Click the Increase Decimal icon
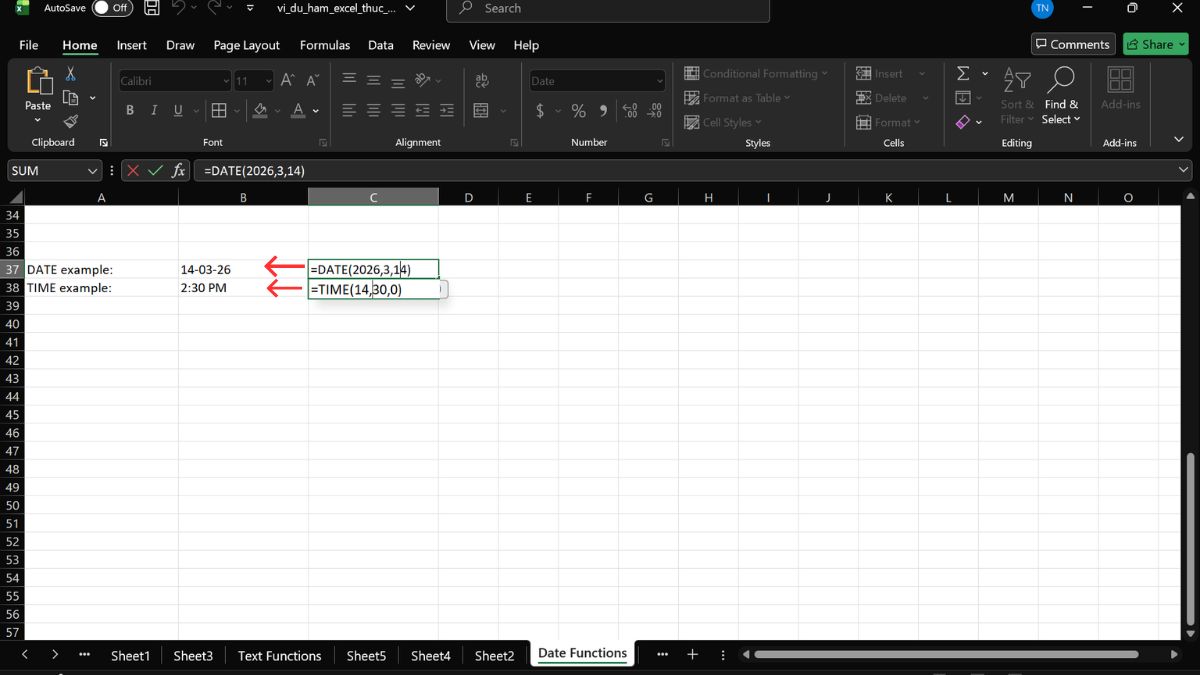Screen dimensions: 1200x675 point(630,111)
